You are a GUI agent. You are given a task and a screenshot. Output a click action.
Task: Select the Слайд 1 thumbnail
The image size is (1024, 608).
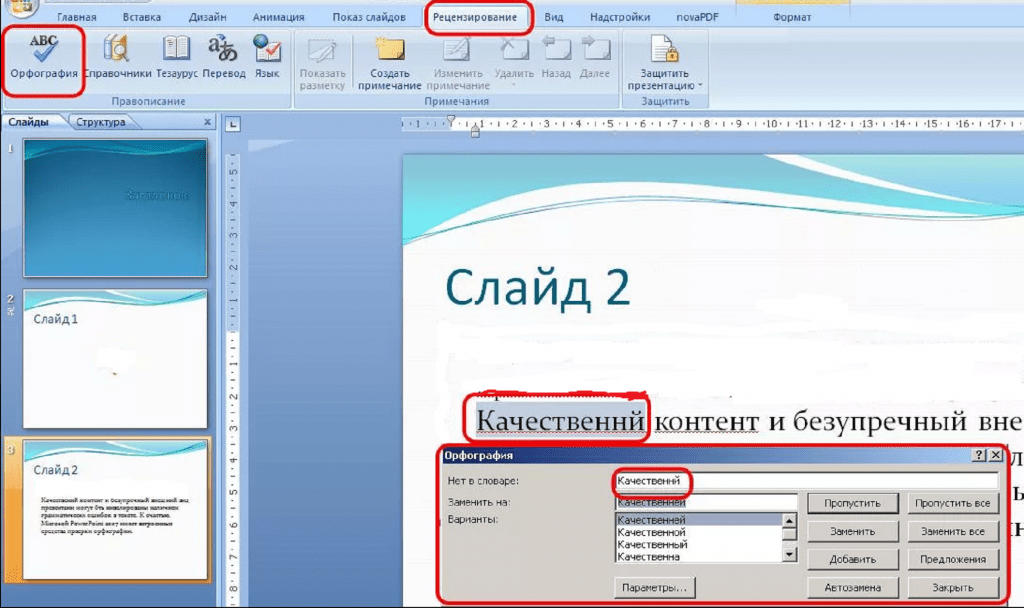pos(115,359)
